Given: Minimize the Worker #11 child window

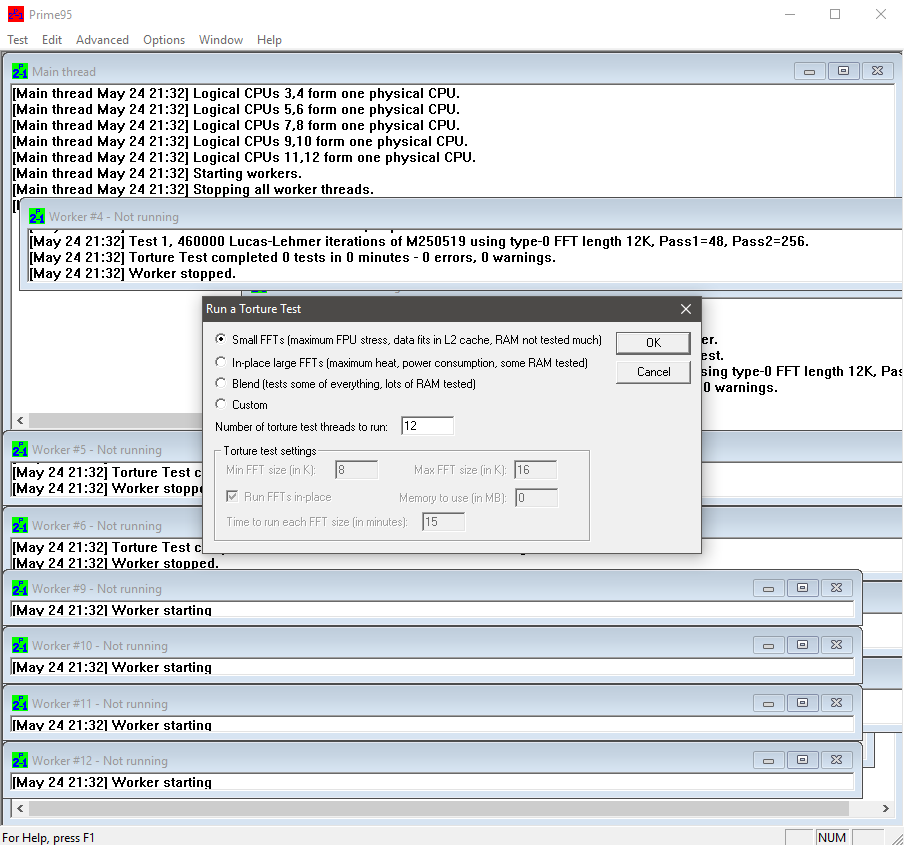Looking at the screenshot, I should click(x=767, y=703).
